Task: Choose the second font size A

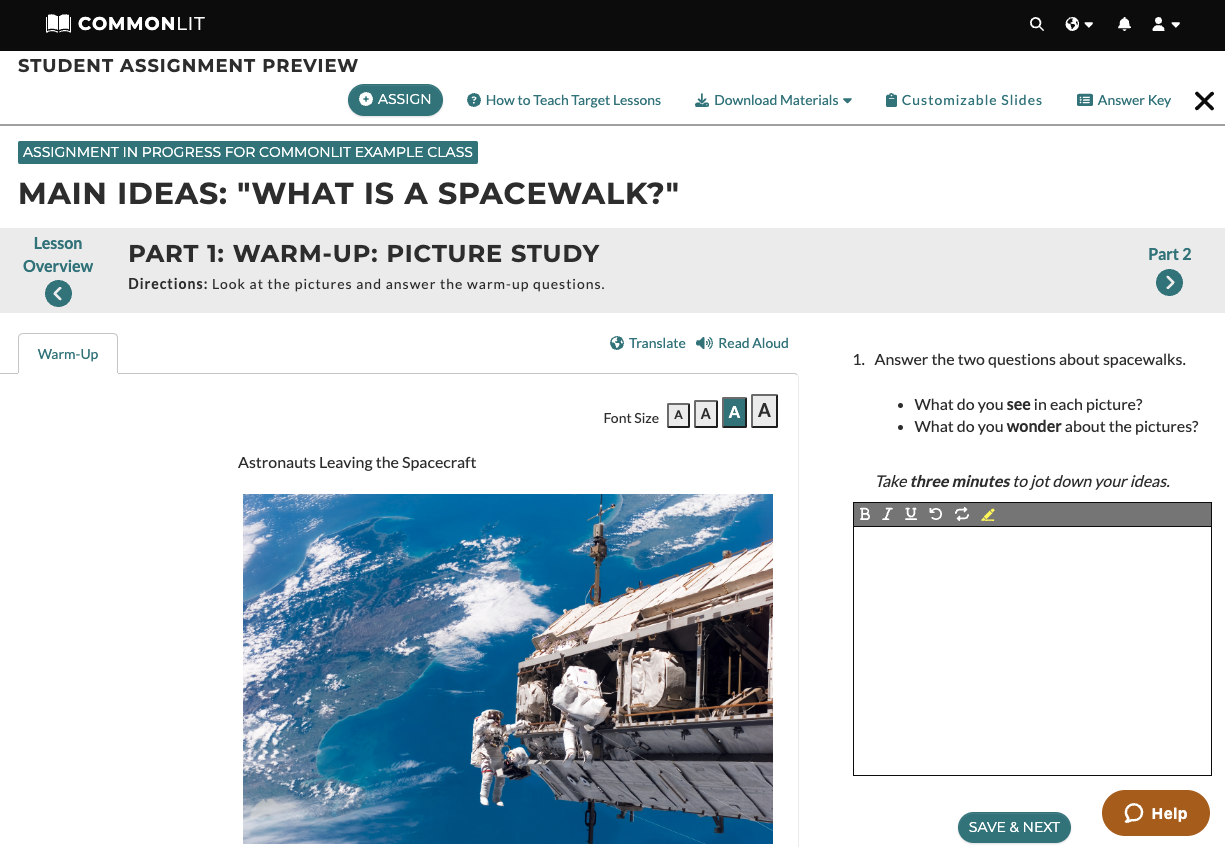Action: tap(706, 414)
